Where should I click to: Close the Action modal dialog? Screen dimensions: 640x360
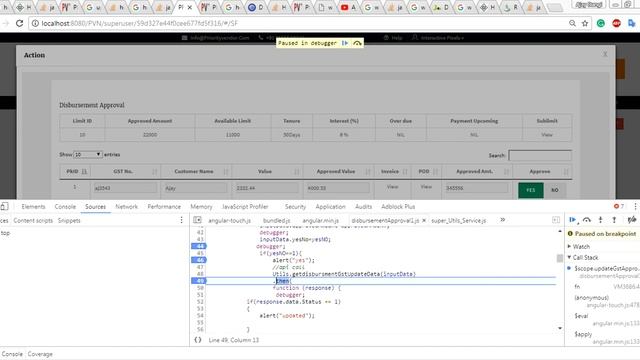[605, 54]
